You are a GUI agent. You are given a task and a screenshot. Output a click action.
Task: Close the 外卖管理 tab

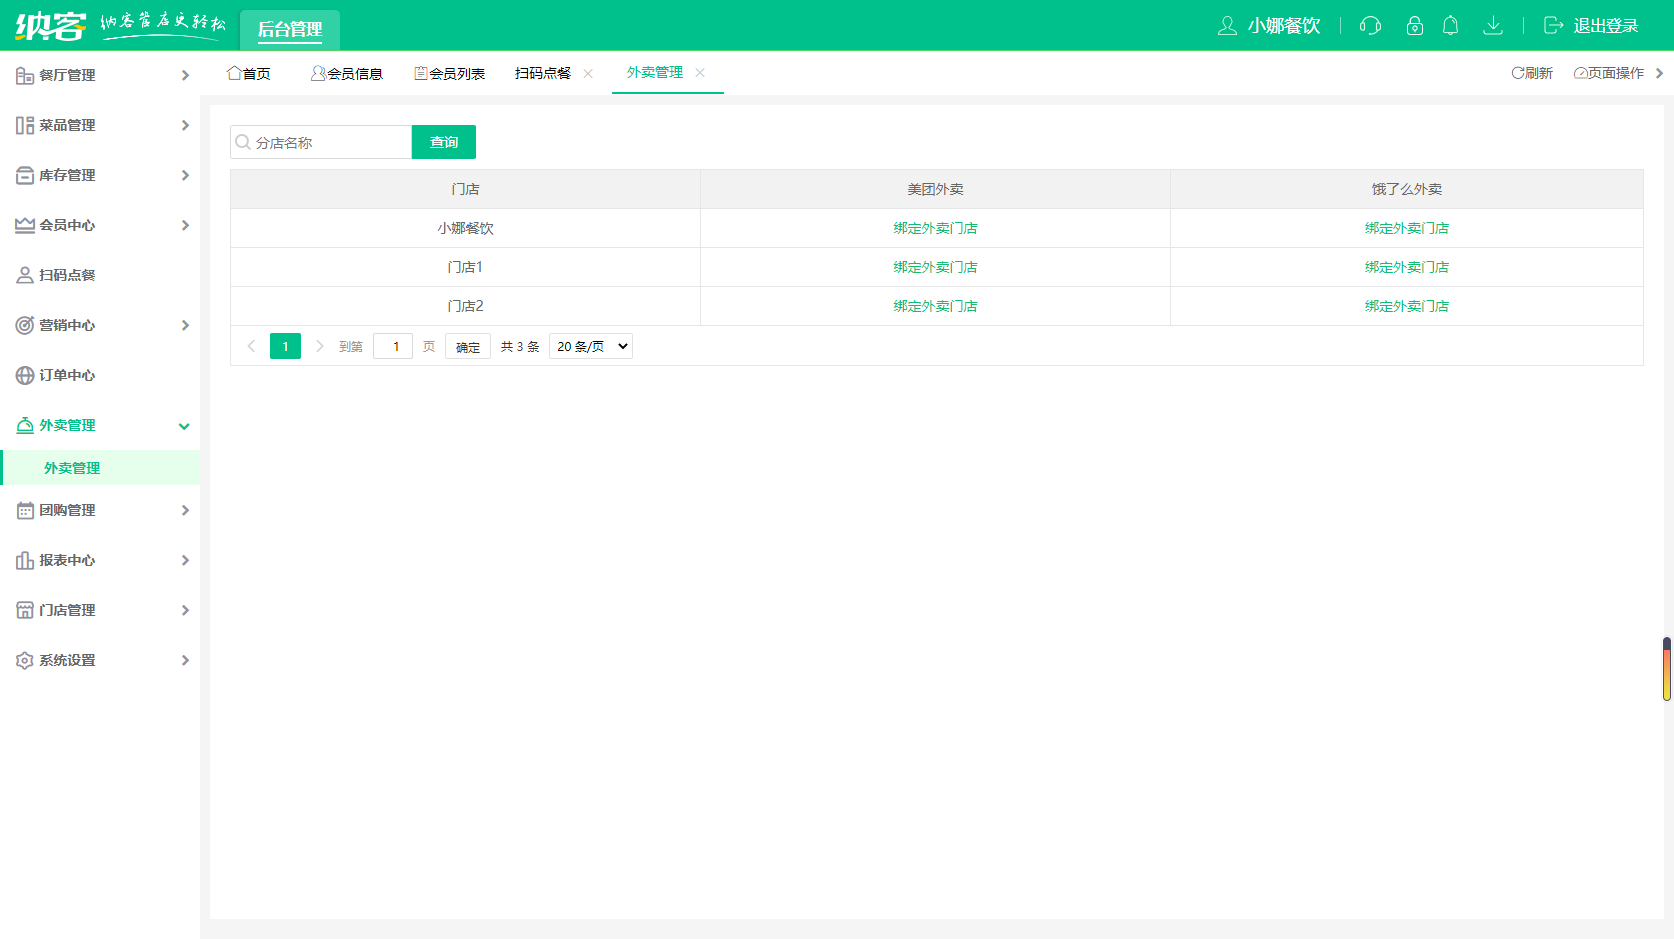pos(700,73)
